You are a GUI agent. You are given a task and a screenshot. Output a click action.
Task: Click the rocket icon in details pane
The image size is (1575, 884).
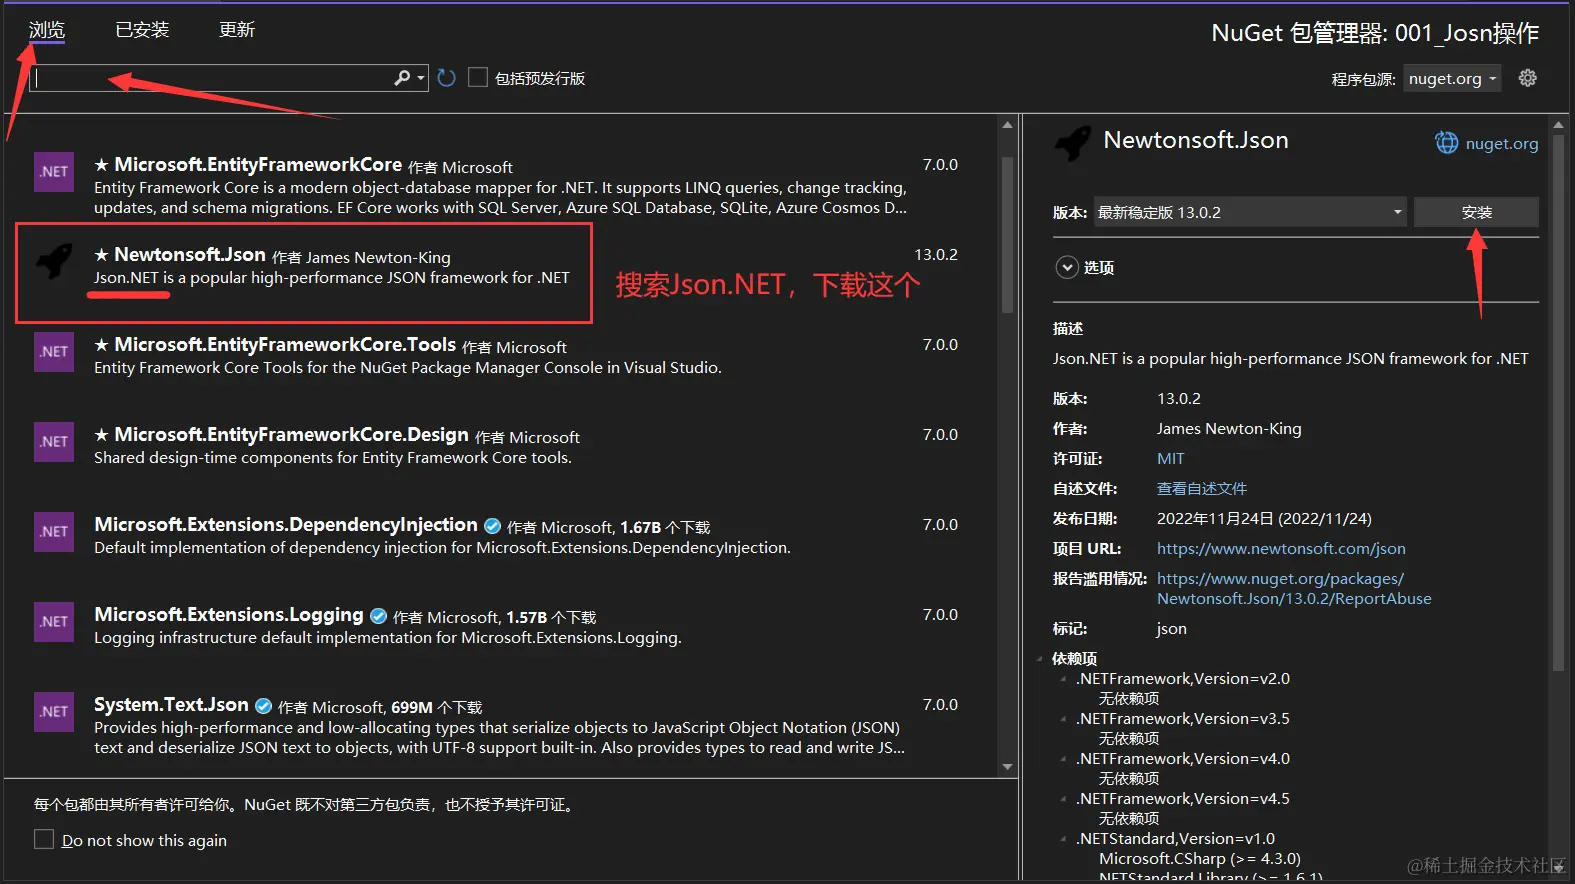tap(1073, 144)
